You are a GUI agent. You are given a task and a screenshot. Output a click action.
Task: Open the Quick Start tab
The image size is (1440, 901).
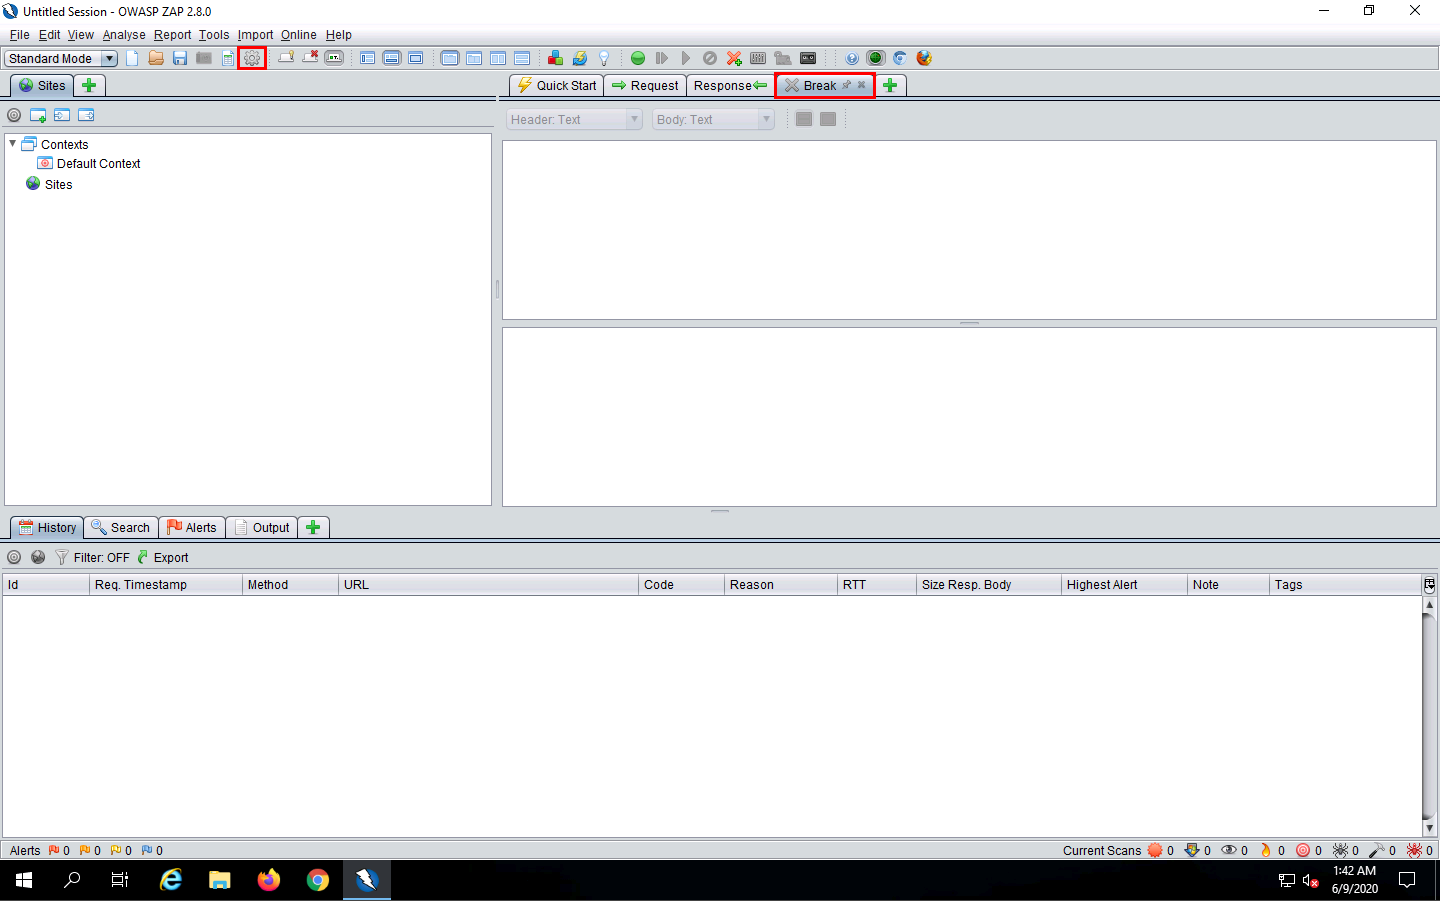pyautogui.click(x=557, y=85)
